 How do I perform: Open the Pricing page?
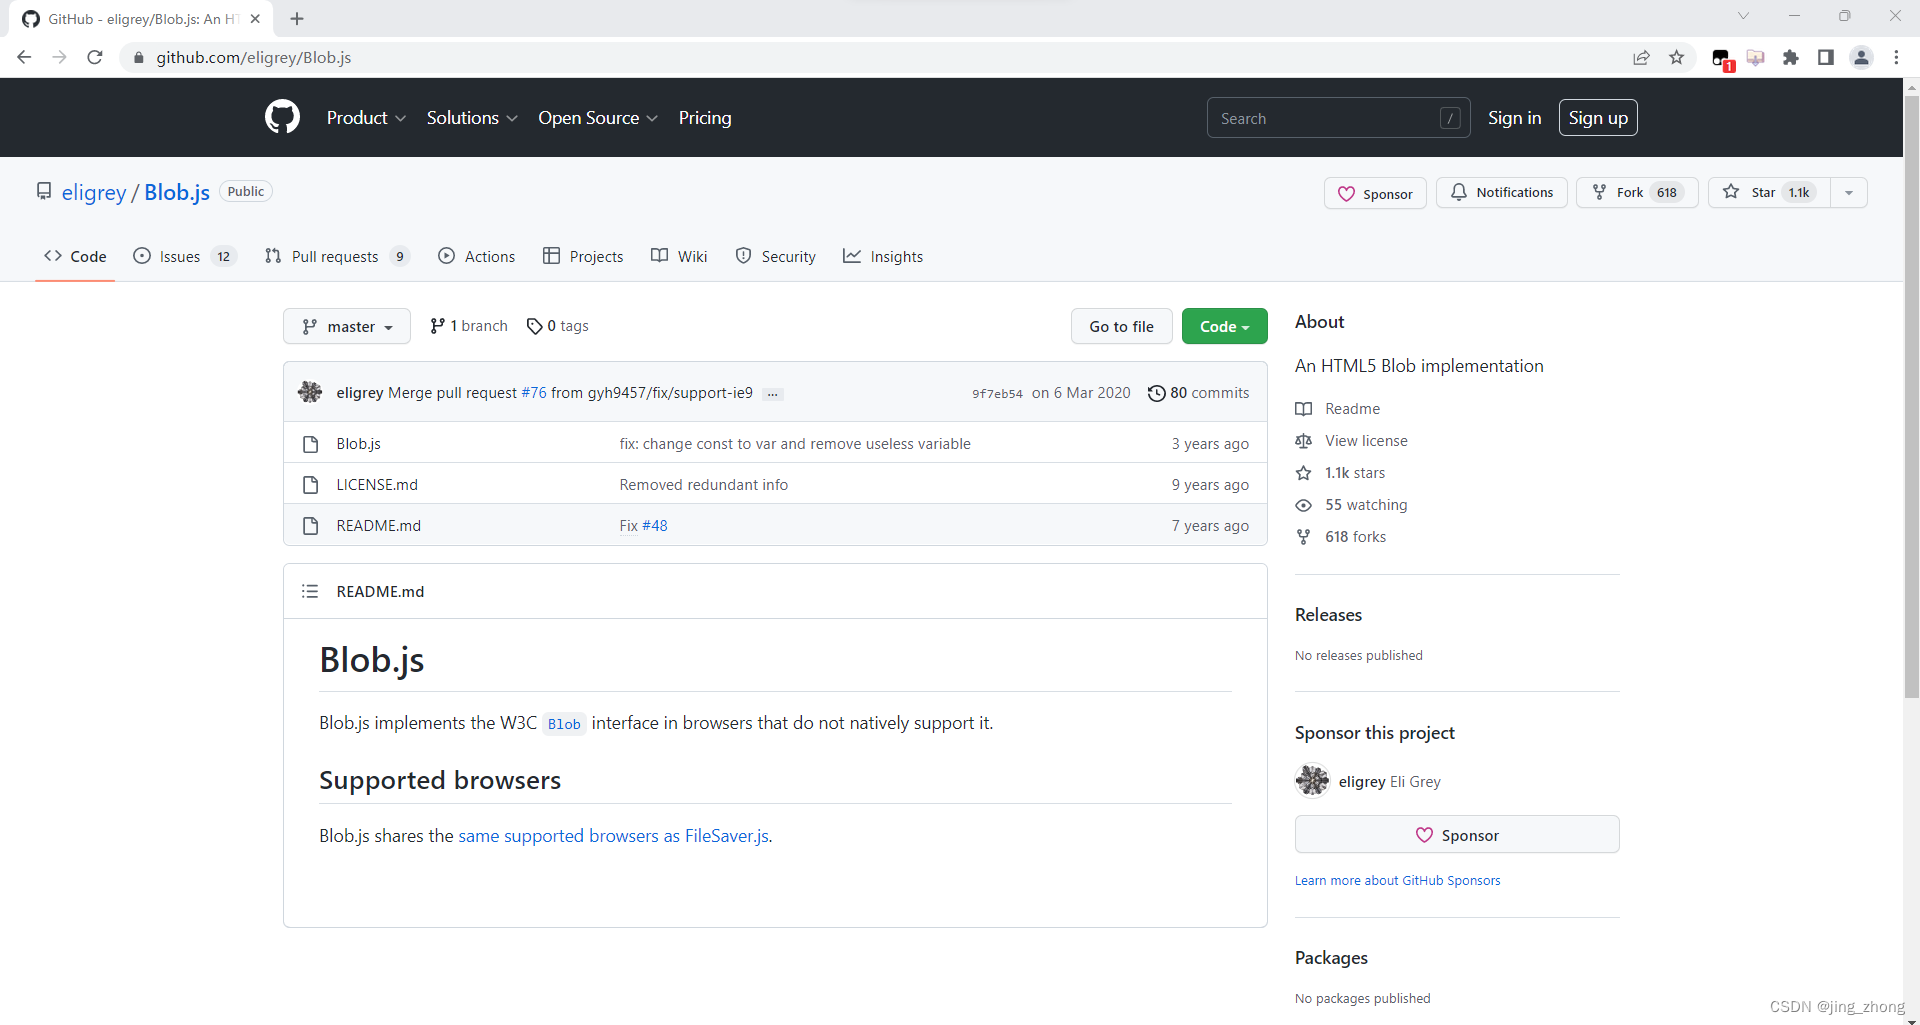[x=705, y=118]
